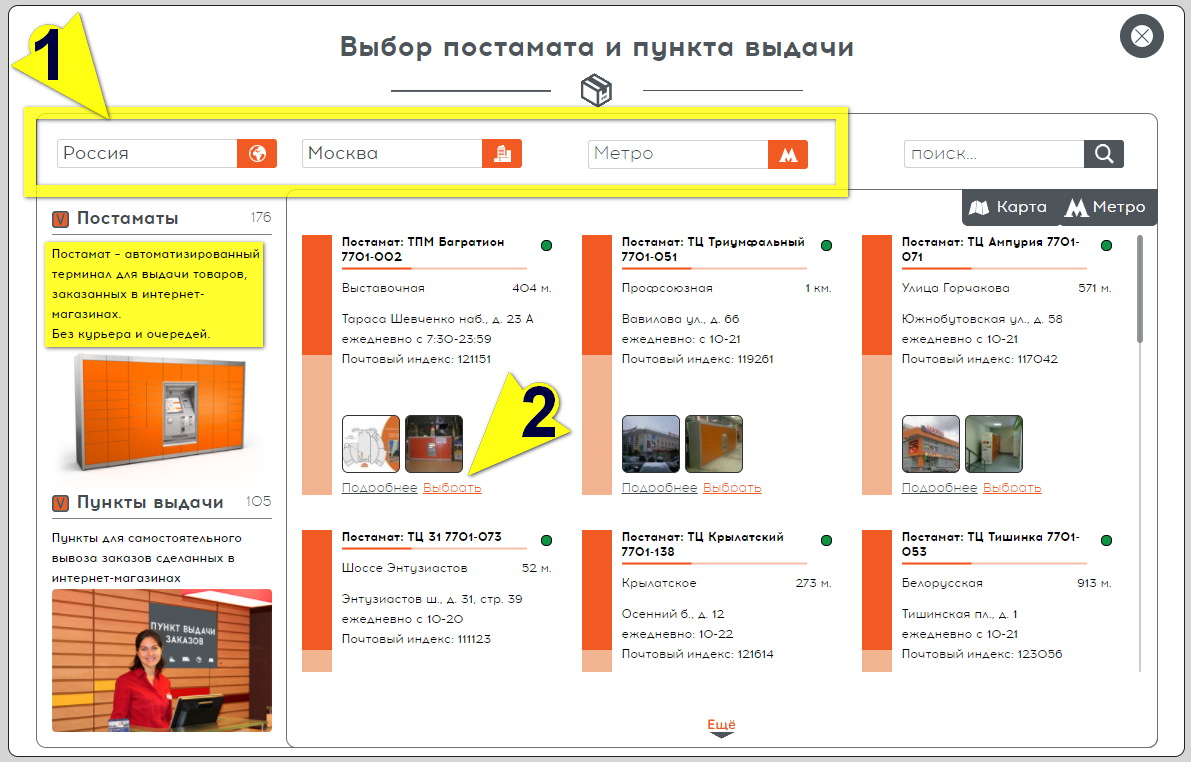This screenshot has width=1191, height=762.
Task: Switch to the Метро view tab
Action: tap(1105, 207)
